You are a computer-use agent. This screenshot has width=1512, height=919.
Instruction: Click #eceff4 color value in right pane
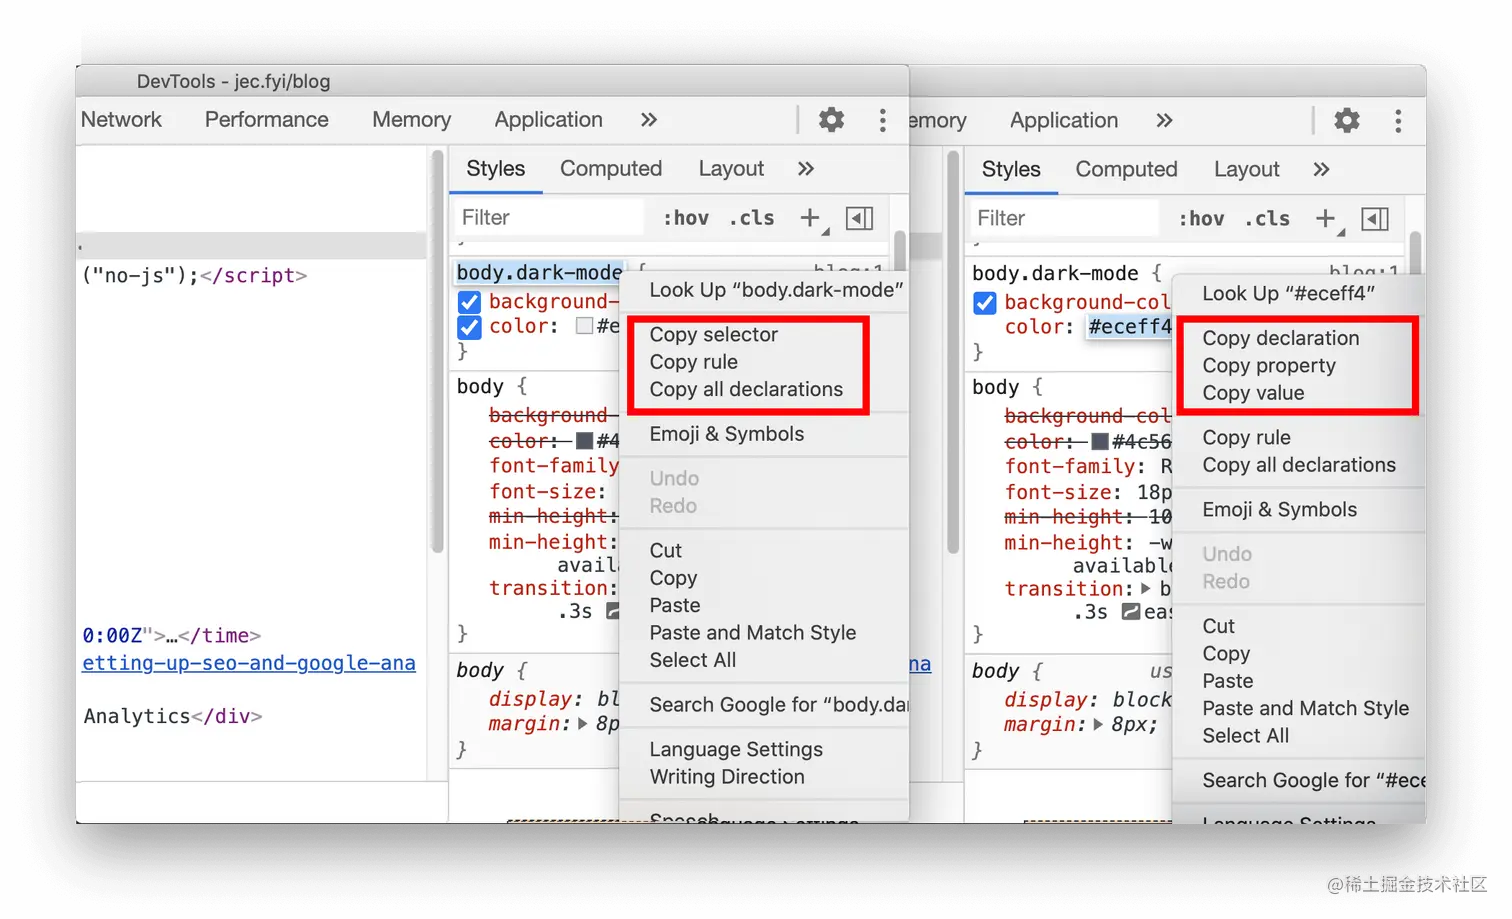tap(1130, 327)
